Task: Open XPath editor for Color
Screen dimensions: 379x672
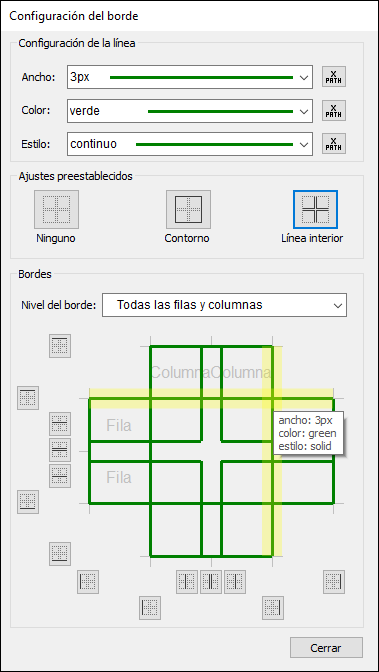Action: 334,111
